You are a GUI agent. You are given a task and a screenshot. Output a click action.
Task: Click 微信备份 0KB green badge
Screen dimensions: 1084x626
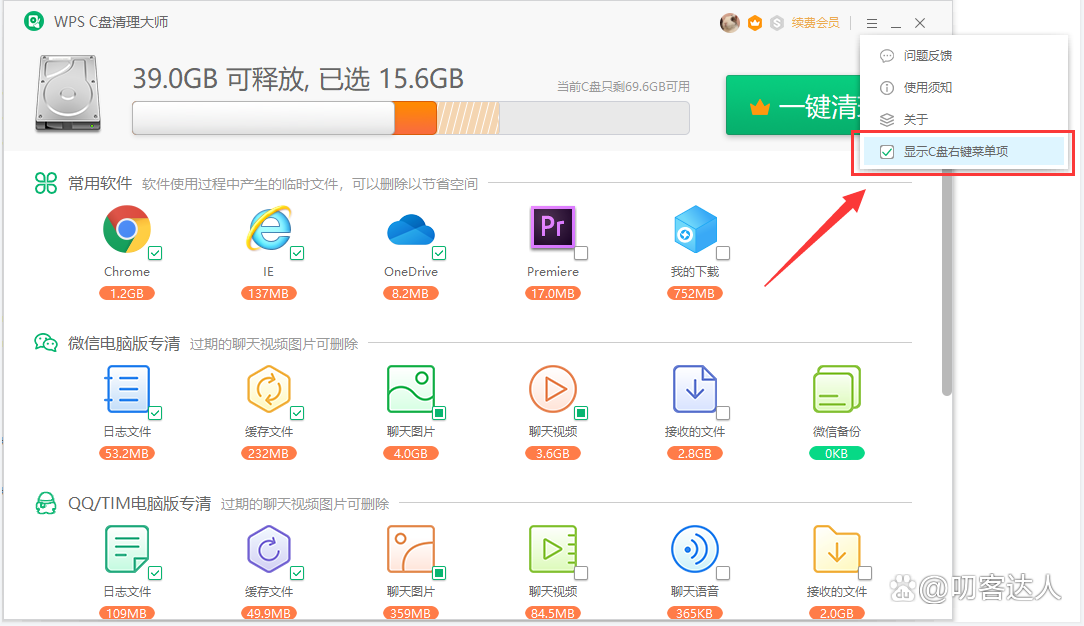coord(837,454)
